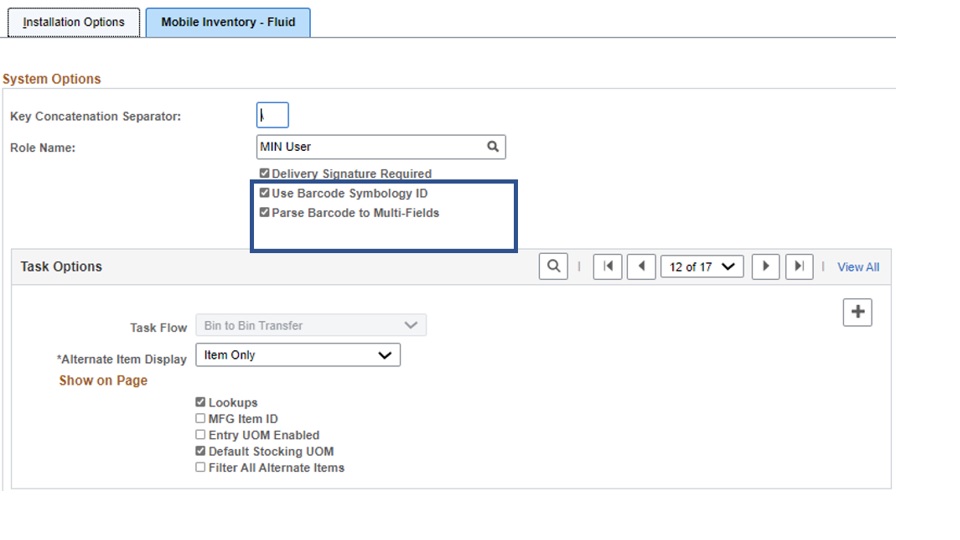Image resolution: width=960 pixels, height=540 pixels.
Task: Add a new row with plus button
Action: pos(857,312)
